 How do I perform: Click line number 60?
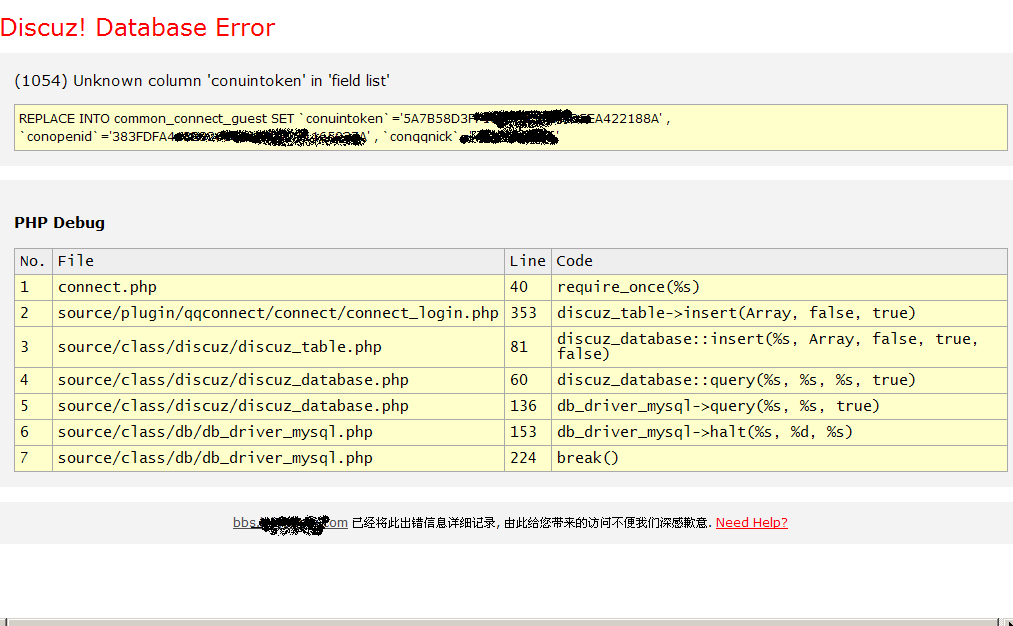click(528, 381)
